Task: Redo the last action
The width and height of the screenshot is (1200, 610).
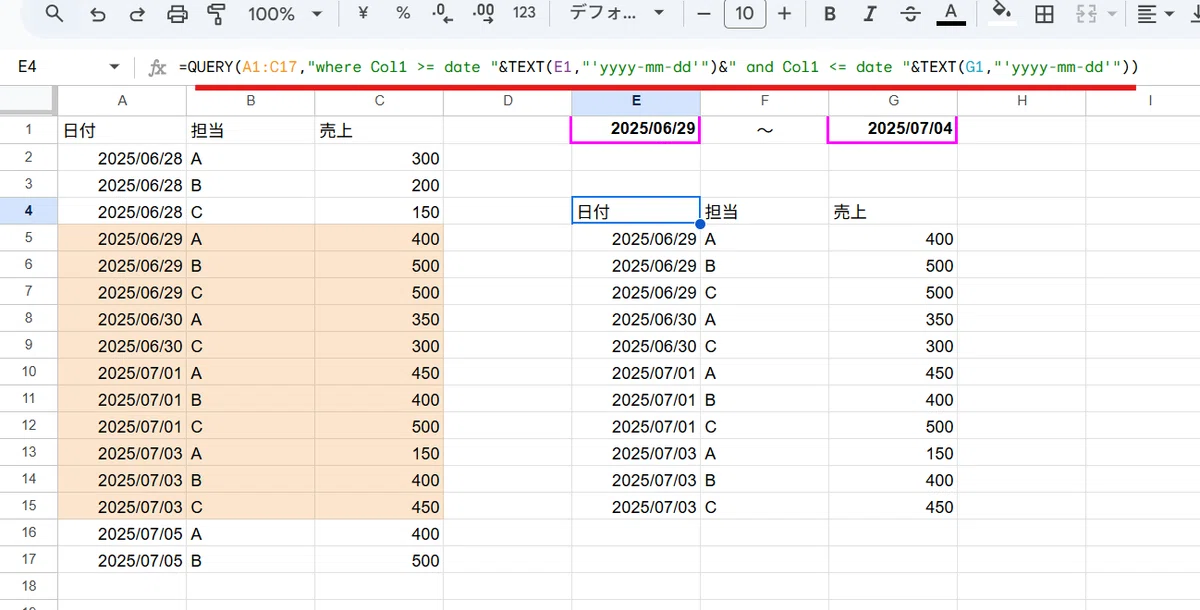Action: point(137,14)
